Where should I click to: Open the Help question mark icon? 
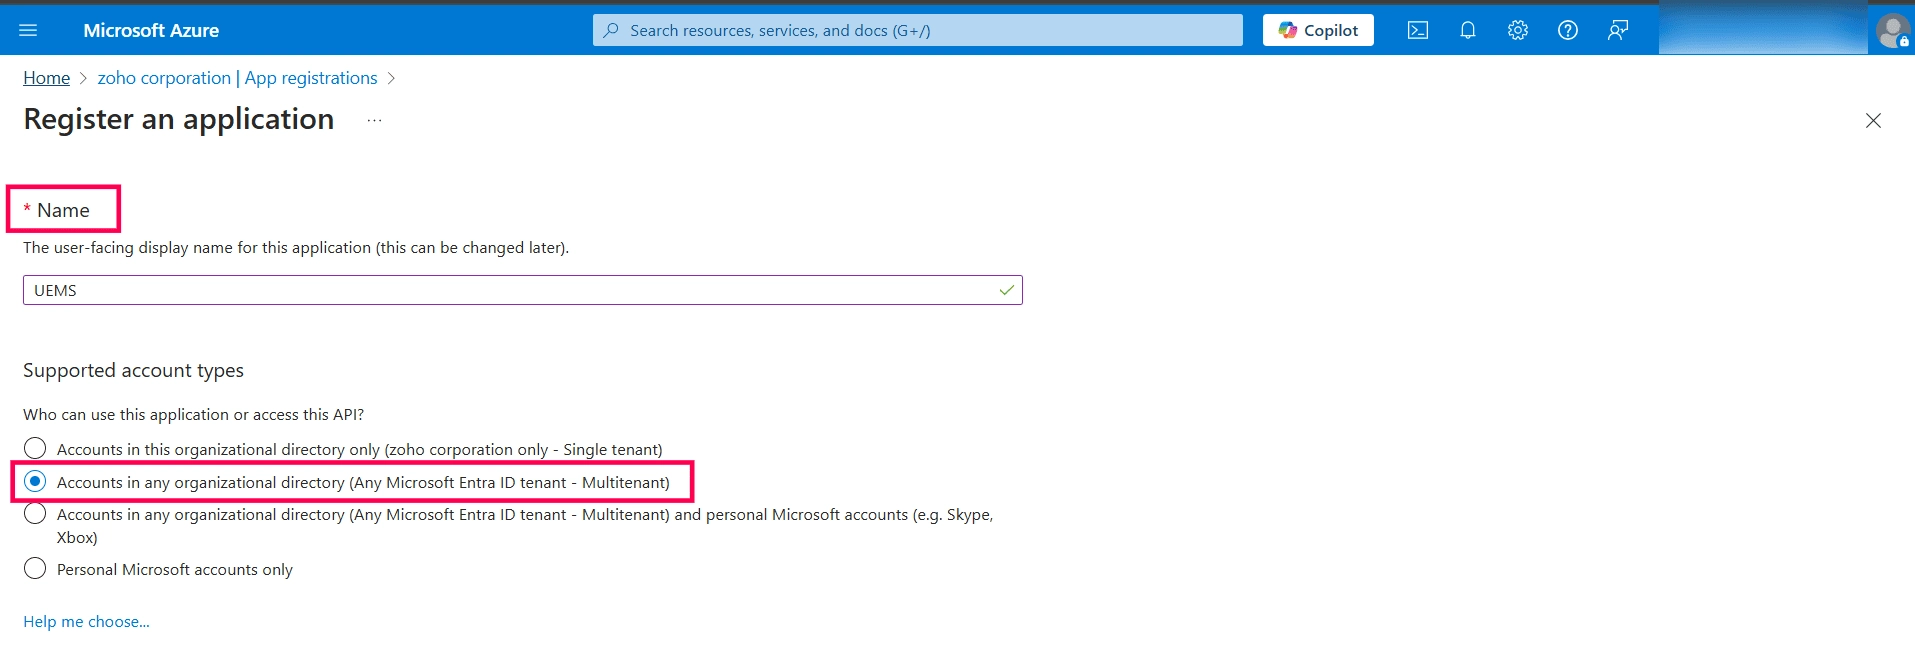1568,30
